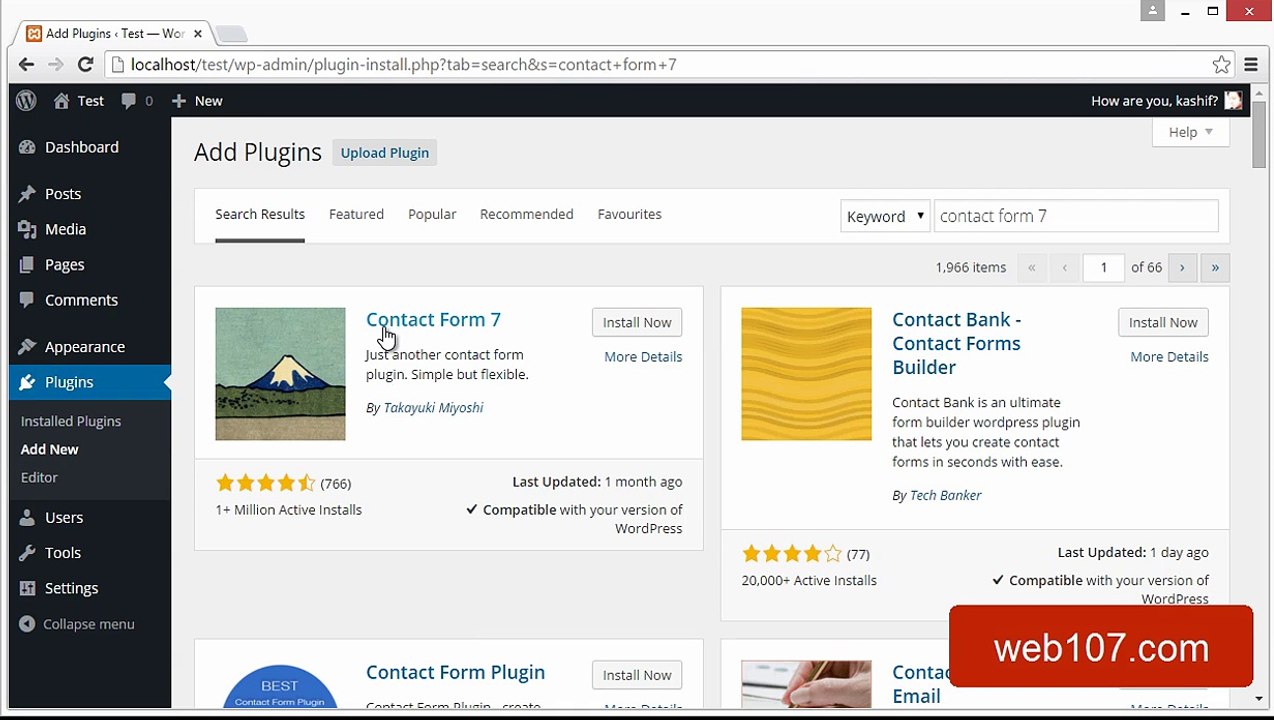Open the Chrome hamburger menu

[1251, 64]
